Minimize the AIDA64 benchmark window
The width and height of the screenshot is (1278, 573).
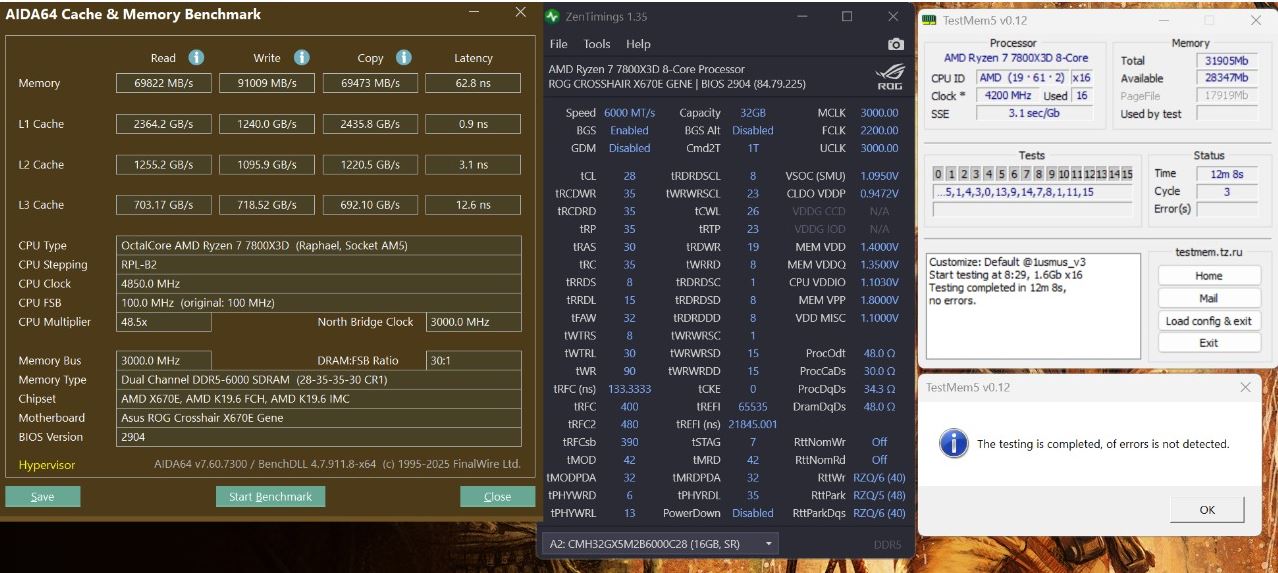coord(476,12)
